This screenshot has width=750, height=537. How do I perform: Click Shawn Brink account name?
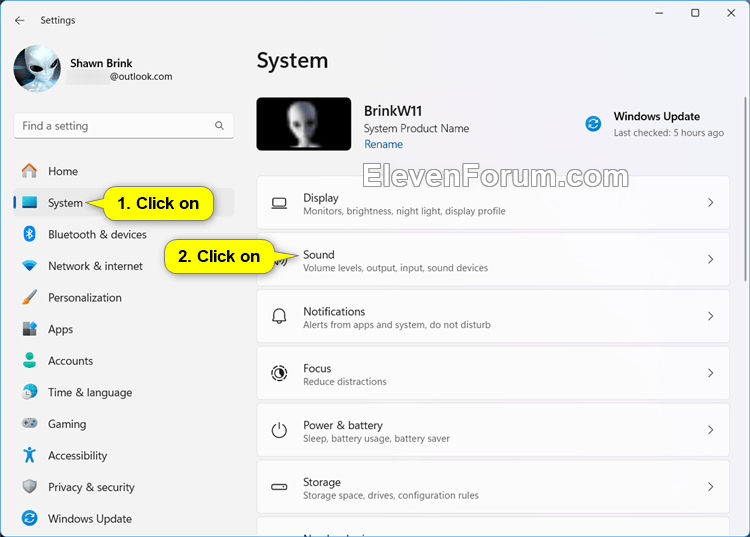pos(101,63)
